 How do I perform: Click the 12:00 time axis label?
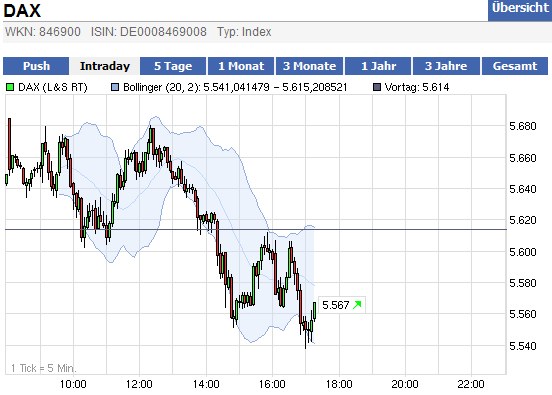pos(139,384)
